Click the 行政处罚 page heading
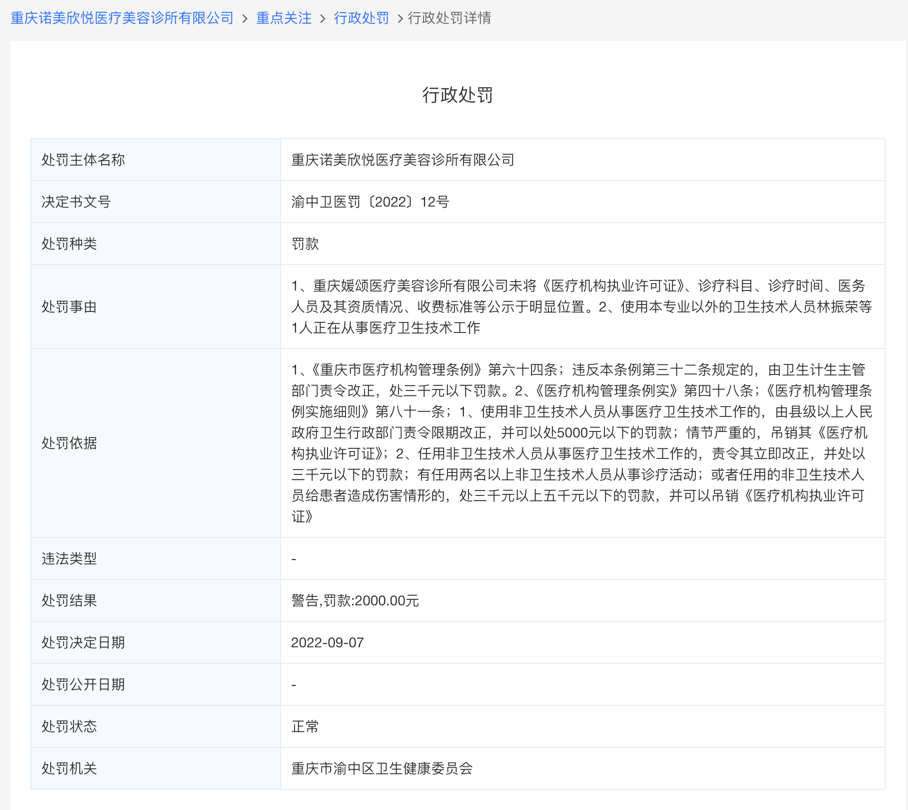Image resolution: width=908 pixels, height=810 pixels. (457, 95)
